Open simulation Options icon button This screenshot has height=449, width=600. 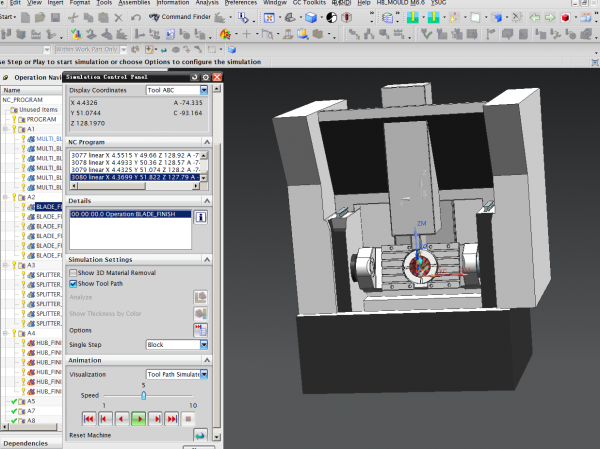tap(201, 329)
